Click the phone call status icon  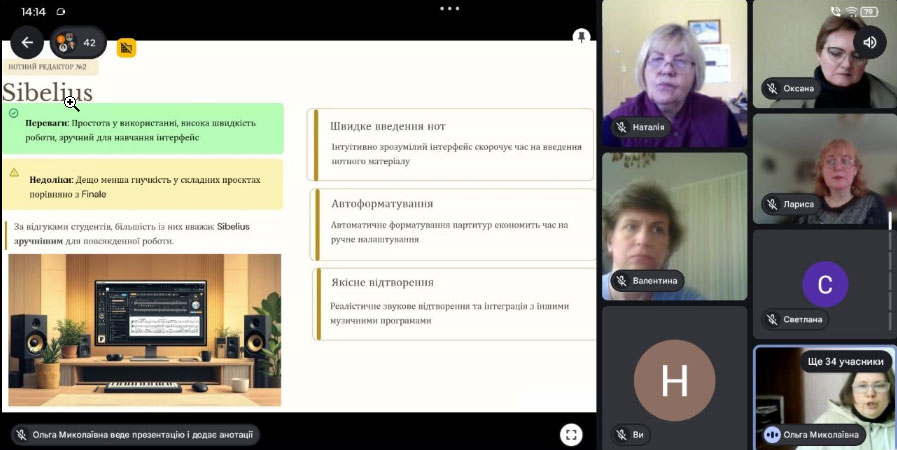(x=836, y=11)
